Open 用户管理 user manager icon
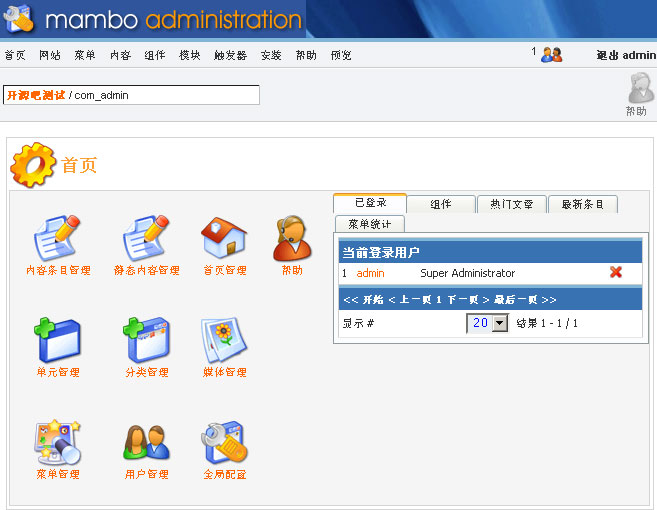Viewport: 657px width, 510px height. [x=146, y=442]
